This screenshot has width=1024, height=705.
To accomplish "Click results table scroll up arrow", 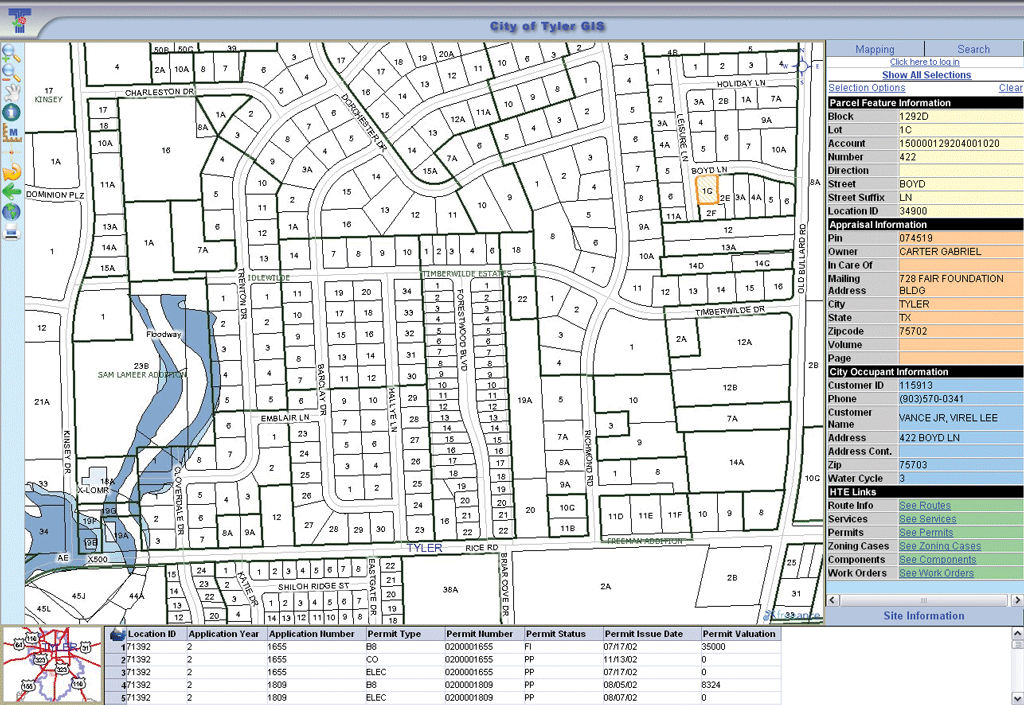I will [1017, 633].
